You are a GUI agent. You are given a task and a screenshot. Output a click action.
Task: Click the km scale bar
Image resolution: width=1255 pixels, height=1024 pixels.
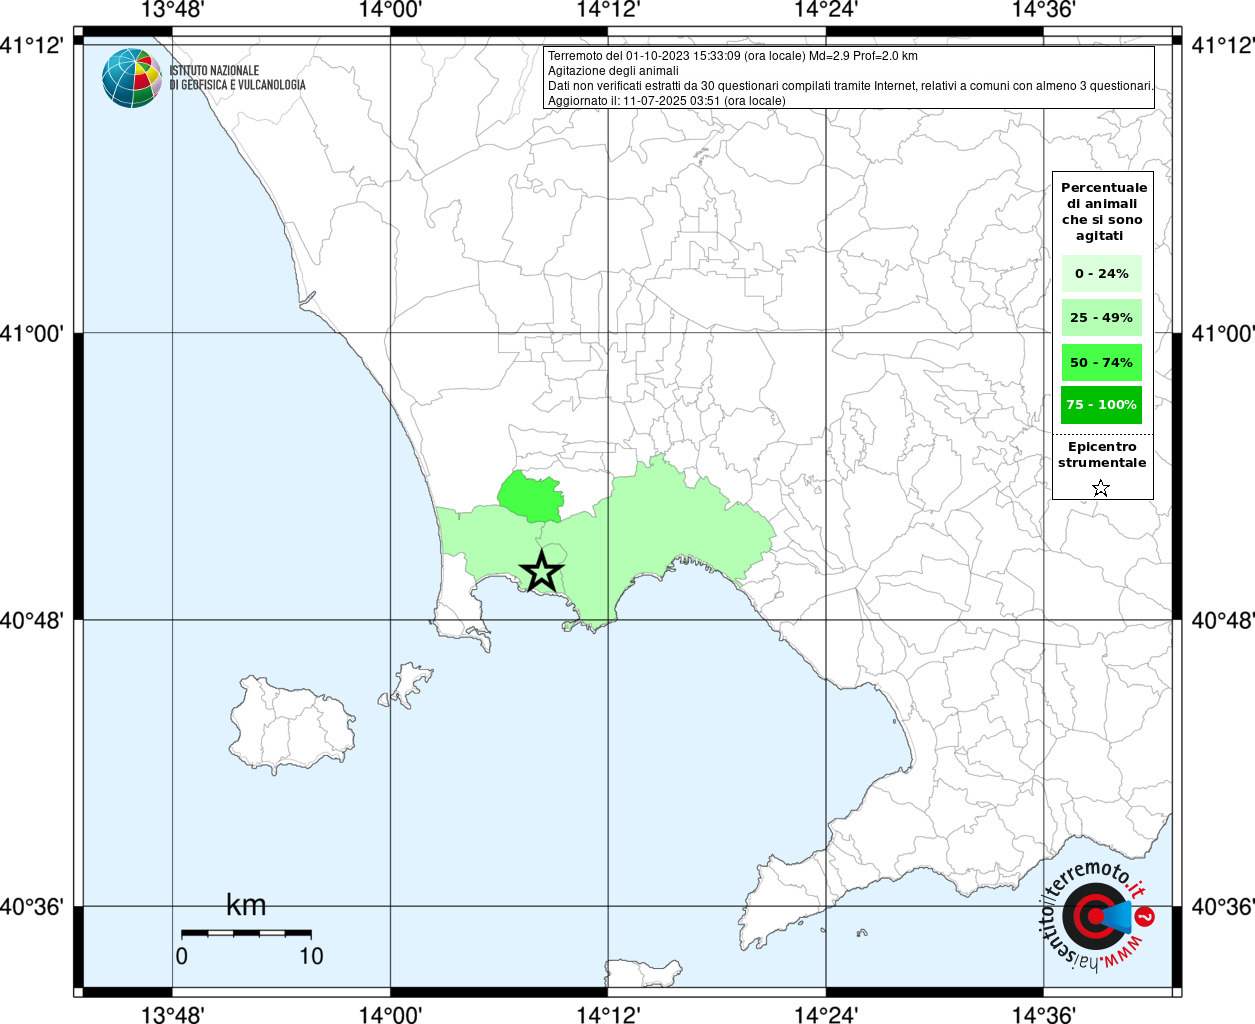246,933
